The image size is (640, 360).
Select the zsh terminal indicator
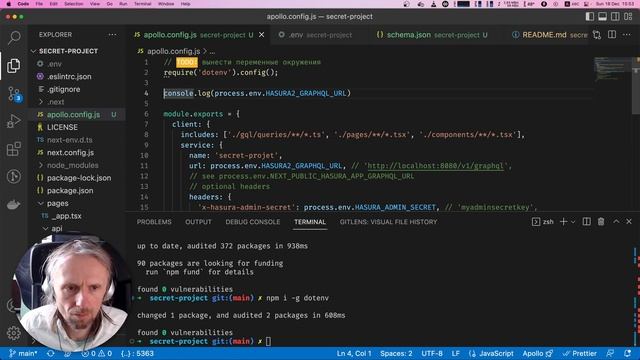pos(543,222)
